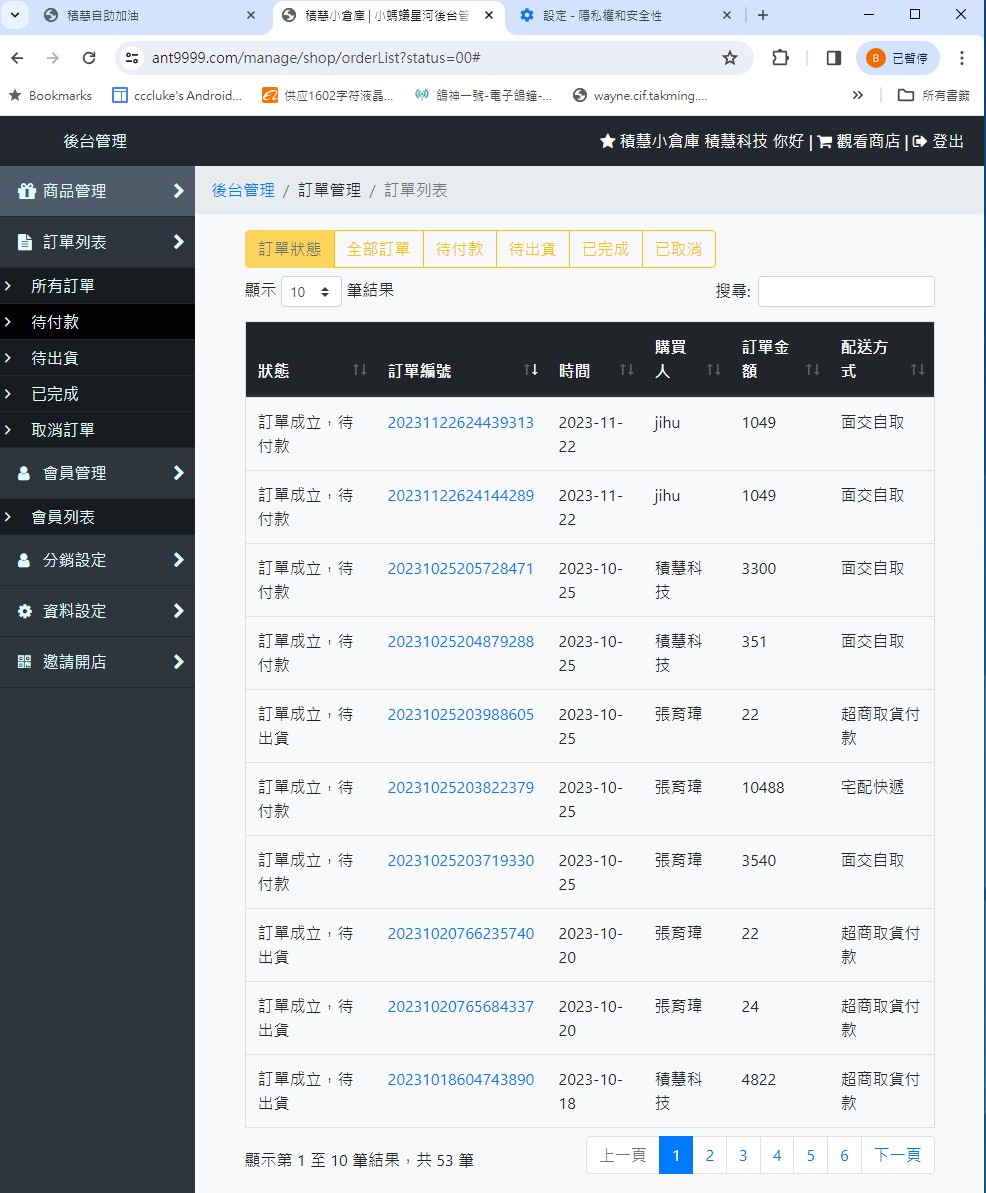Screen dimensions: 986x1193
Task: Expand the 會員管理 sidebar menu
Action: 97,473
